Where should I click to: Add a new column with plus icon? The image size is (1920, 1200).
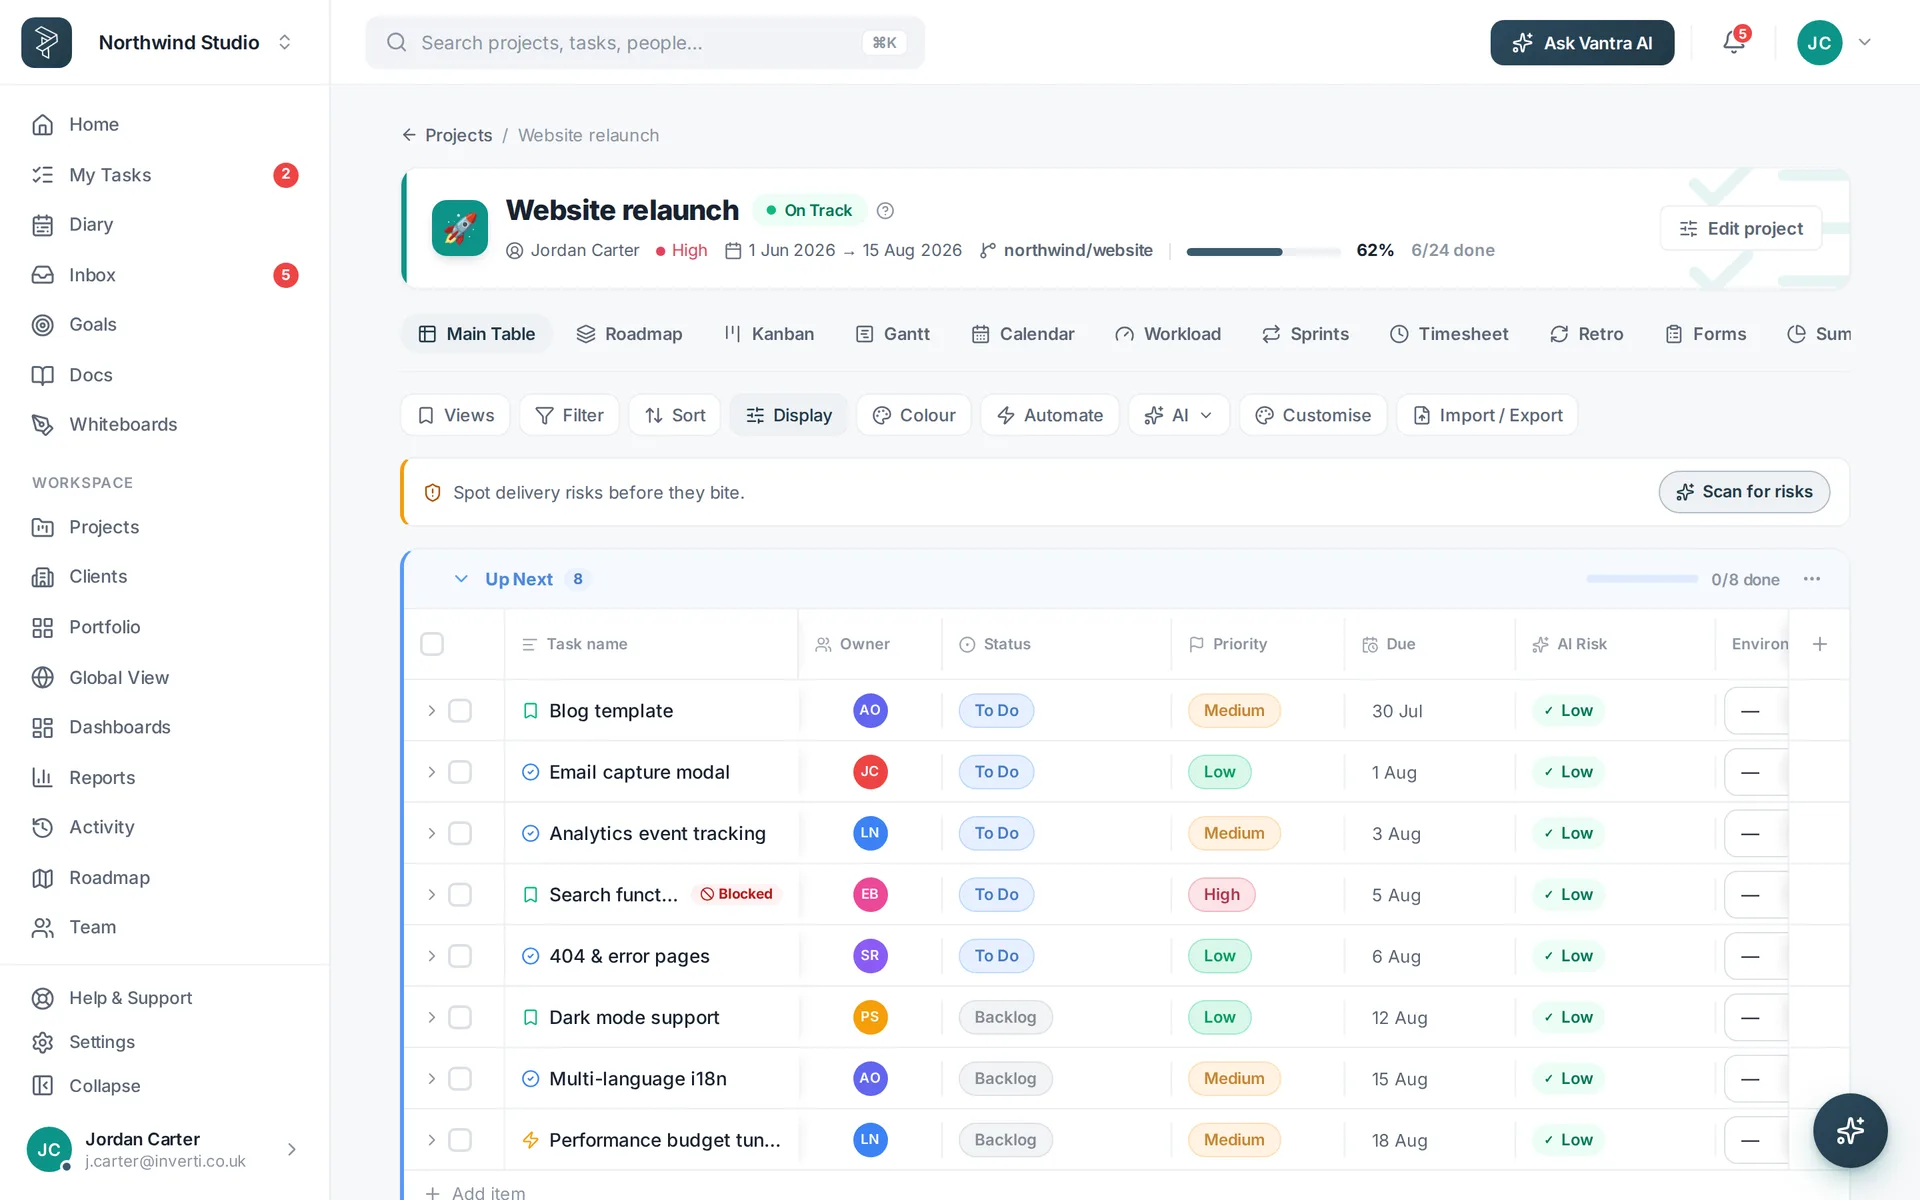coord(1820,644)
